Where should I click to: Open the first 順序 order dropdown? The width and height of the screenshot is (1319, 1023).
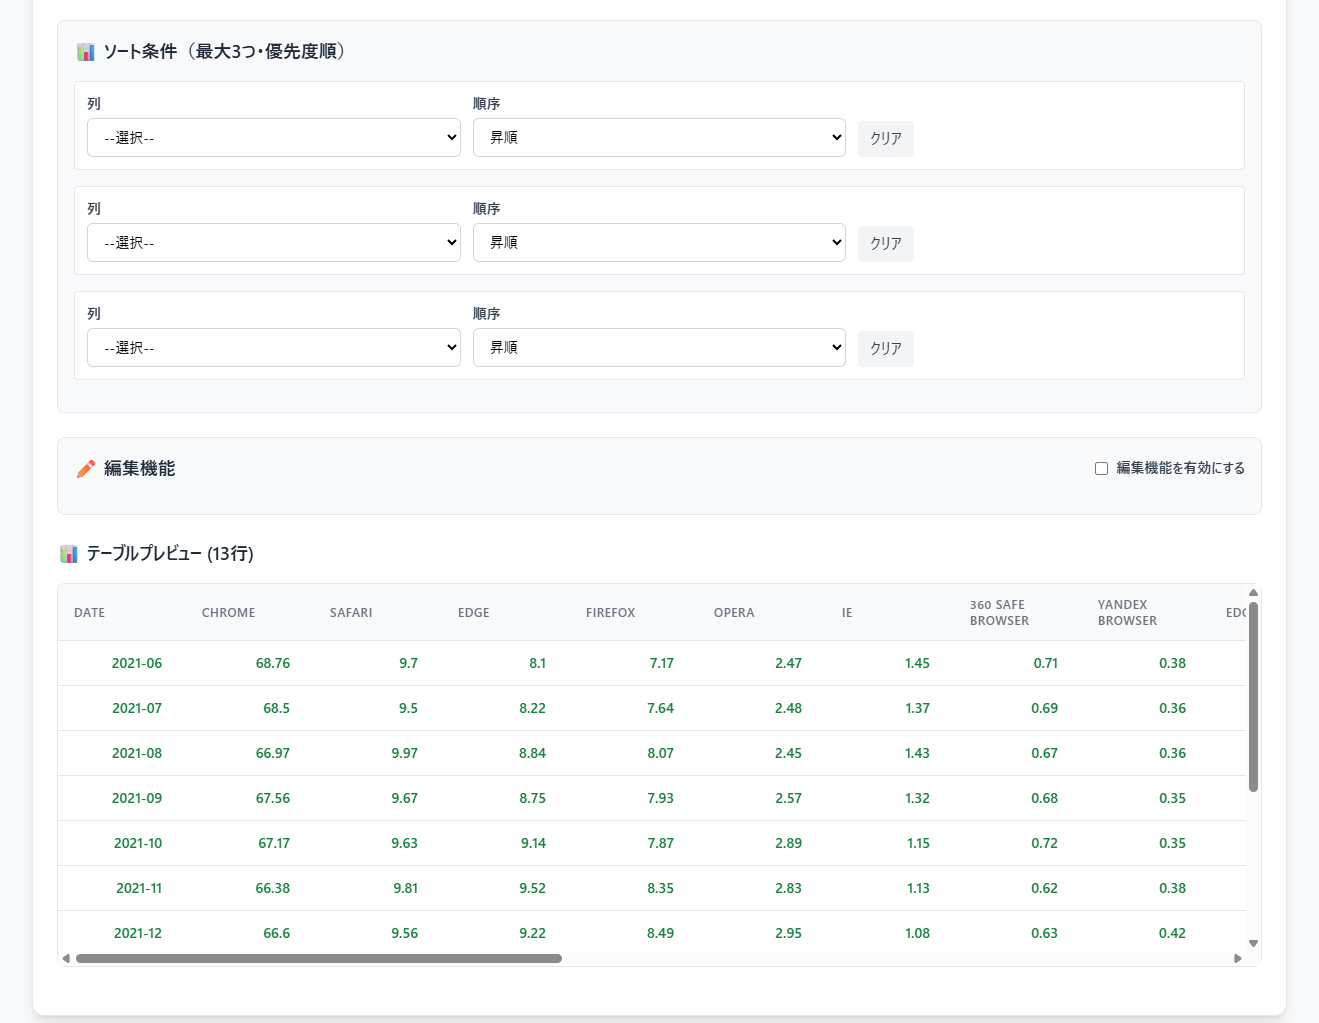pyautogui.click(x=659, y=138)
